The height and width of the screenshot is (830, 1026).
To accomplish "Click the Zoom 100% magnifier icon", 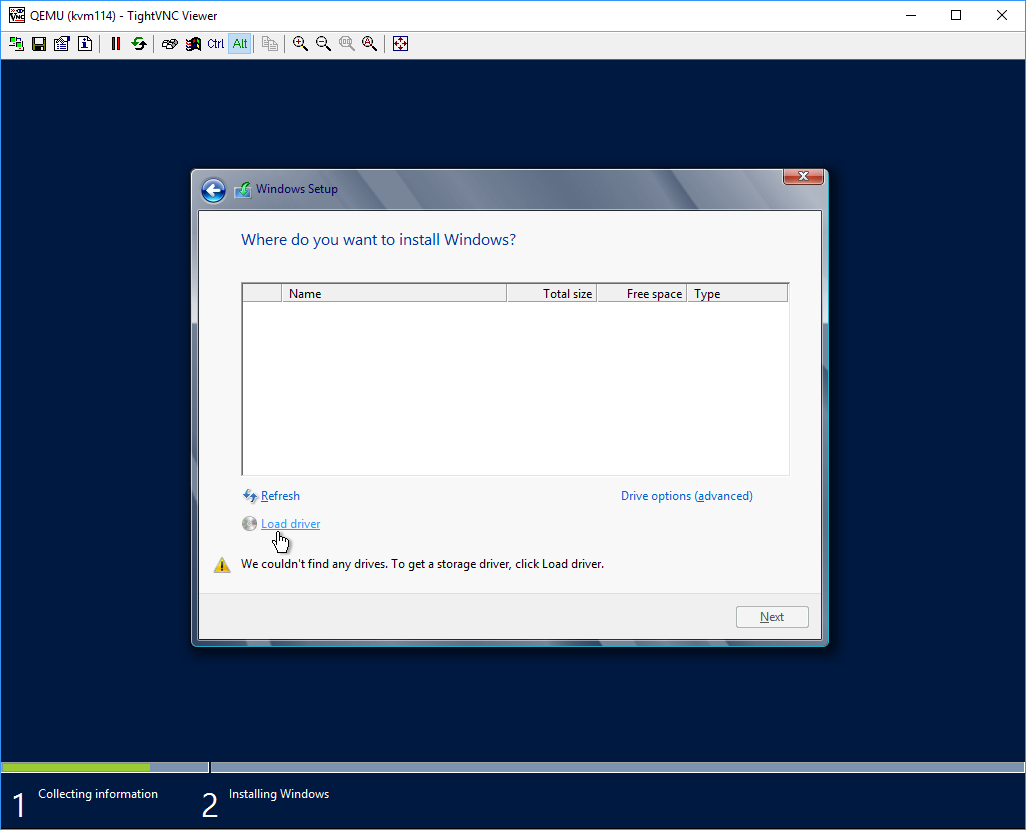I will click(x=347, y=44).
